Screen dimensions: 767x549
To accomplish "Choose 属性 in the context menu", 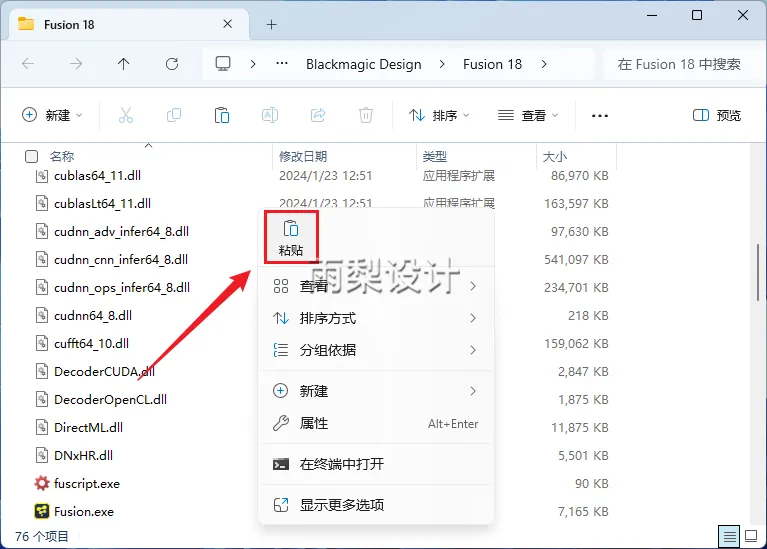I will click(376, 423).
